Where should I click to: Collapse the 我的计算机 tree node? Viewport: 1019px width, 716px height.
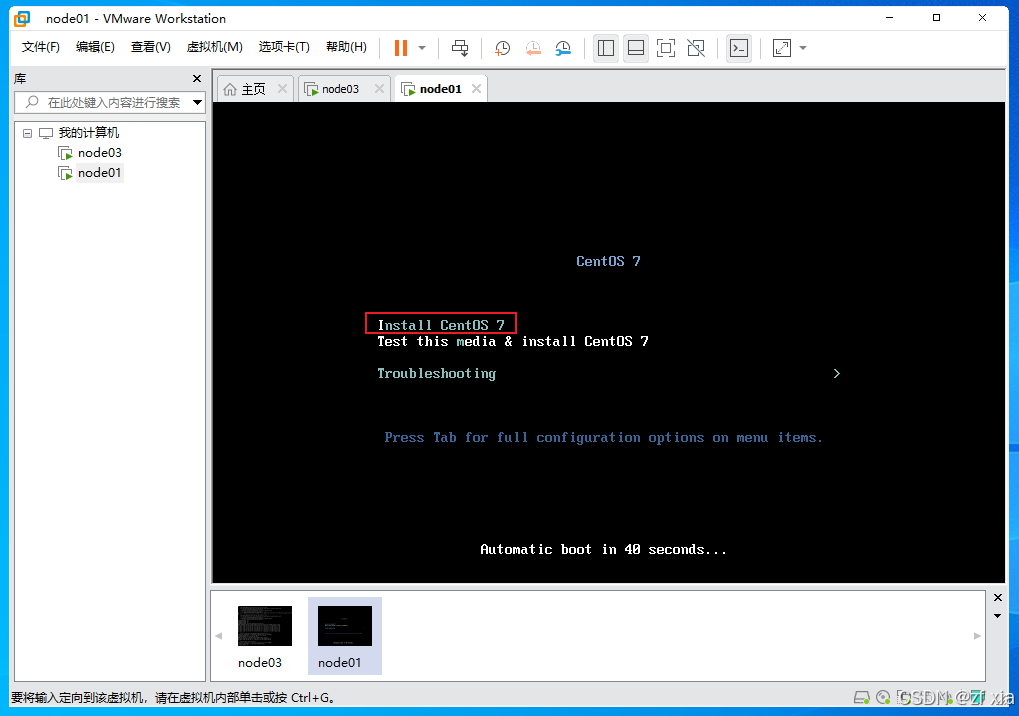click(27, 133)
